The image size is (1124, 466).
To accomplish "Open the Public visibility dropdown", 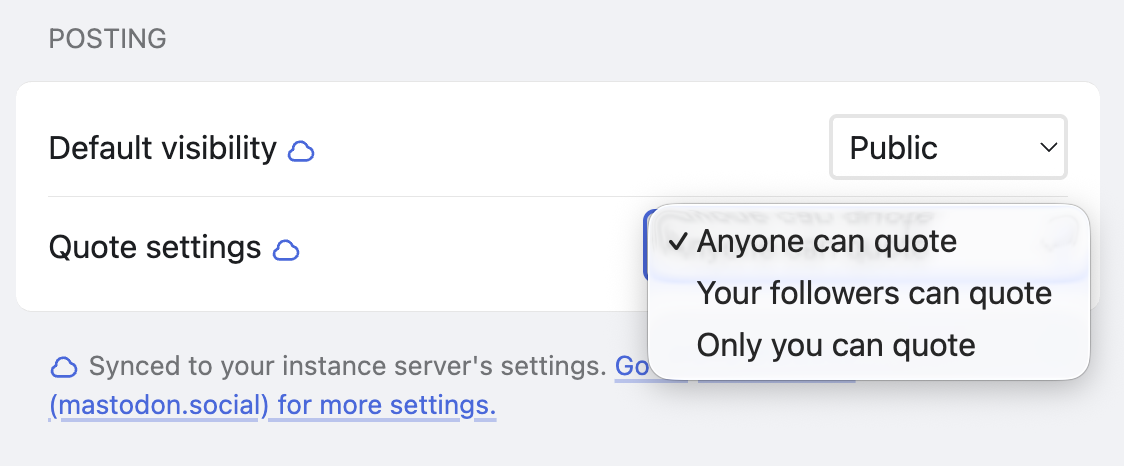I will click(x=947, y=148).
